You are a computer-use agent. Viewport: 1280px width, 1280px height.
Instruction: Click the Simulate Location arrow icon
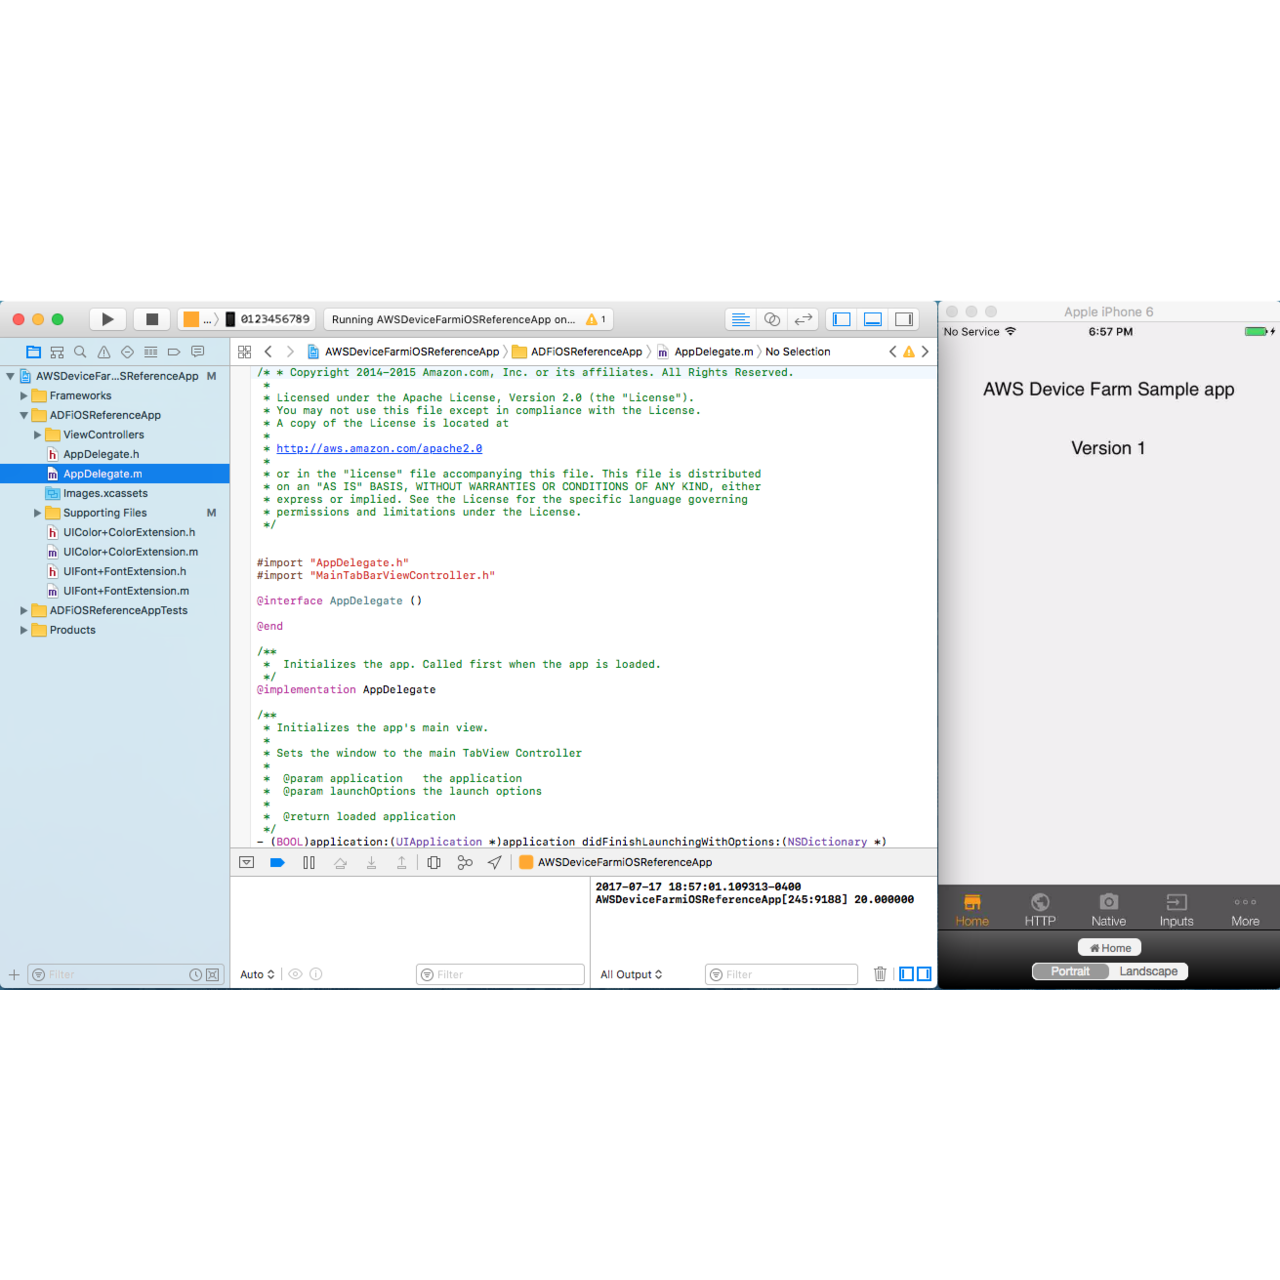[494, 862]
